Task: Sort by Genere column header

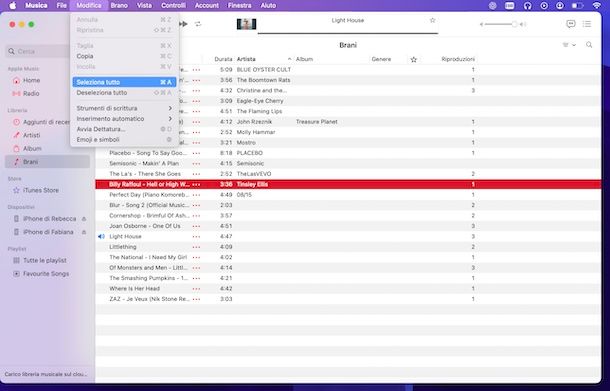Action: click(381, 59)
